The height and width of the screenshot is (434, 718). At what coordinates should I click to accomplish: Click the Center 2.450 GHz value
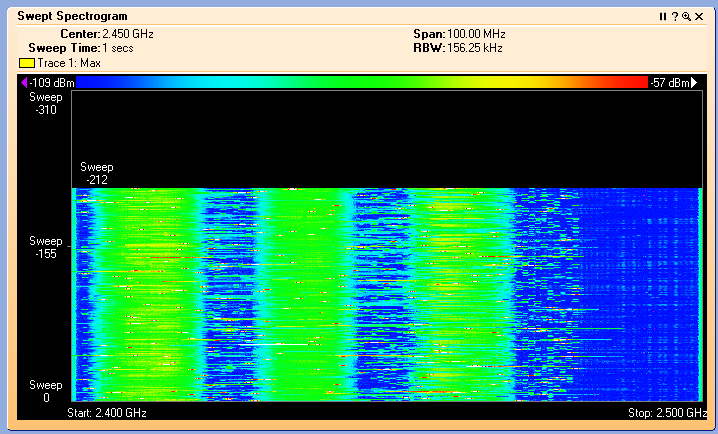[x=128, y=34]
